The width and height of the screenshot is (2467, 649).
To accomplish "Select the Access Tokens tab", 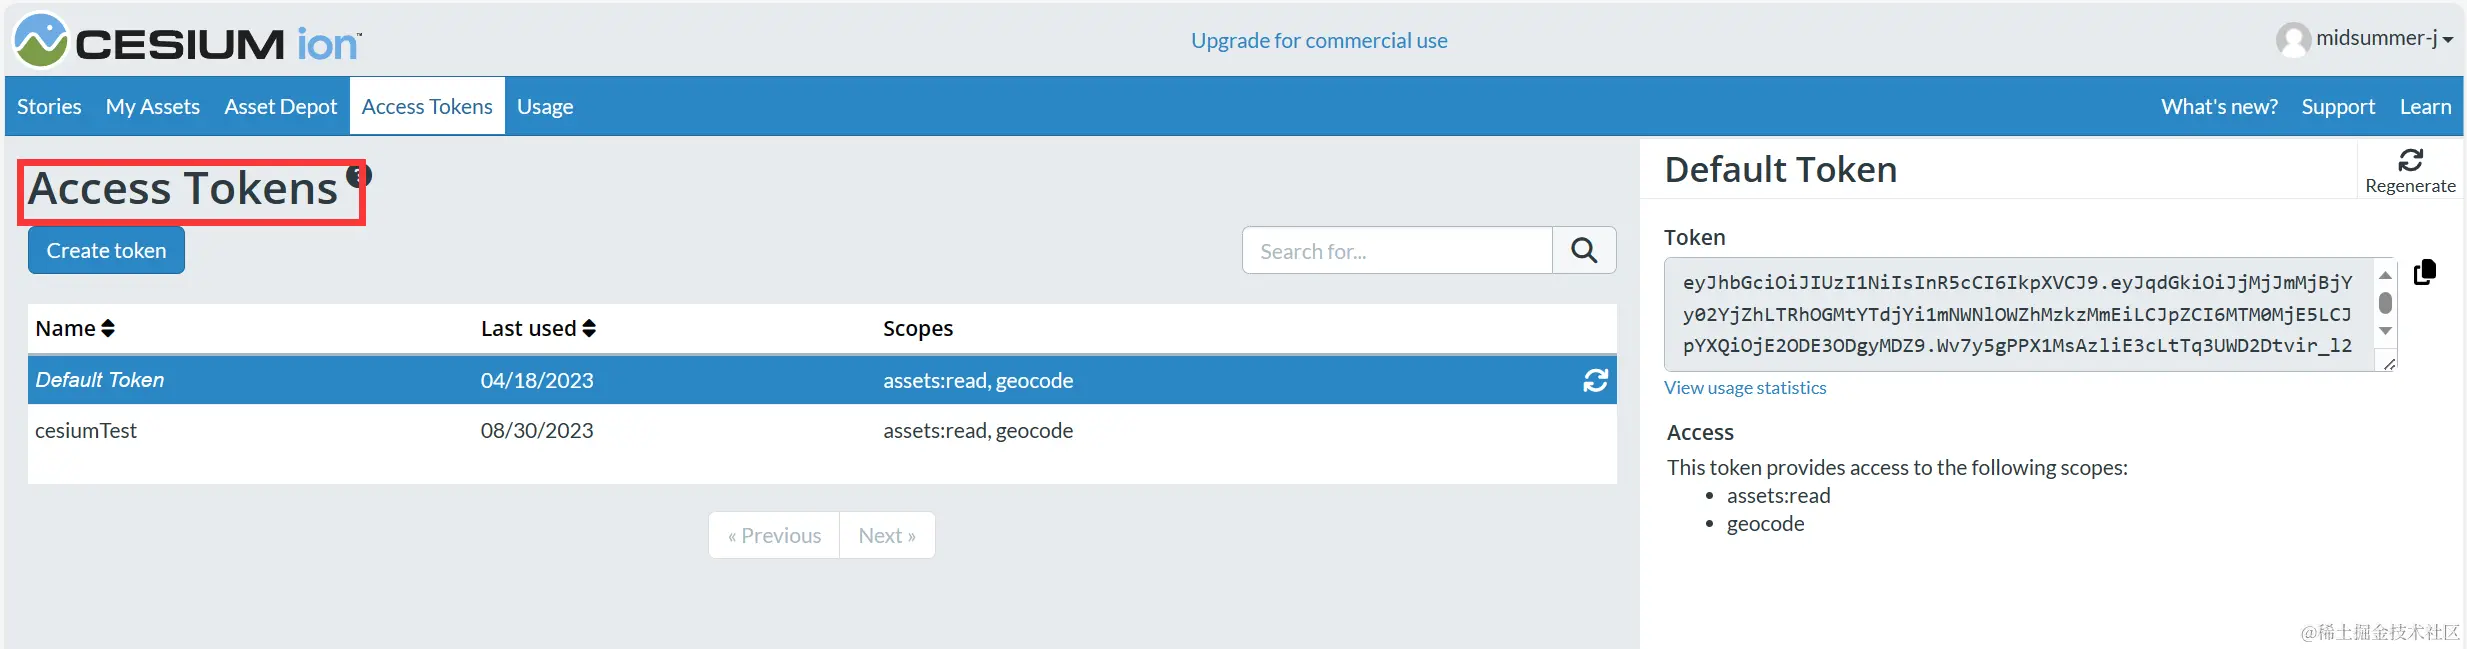I will [427, 106].
